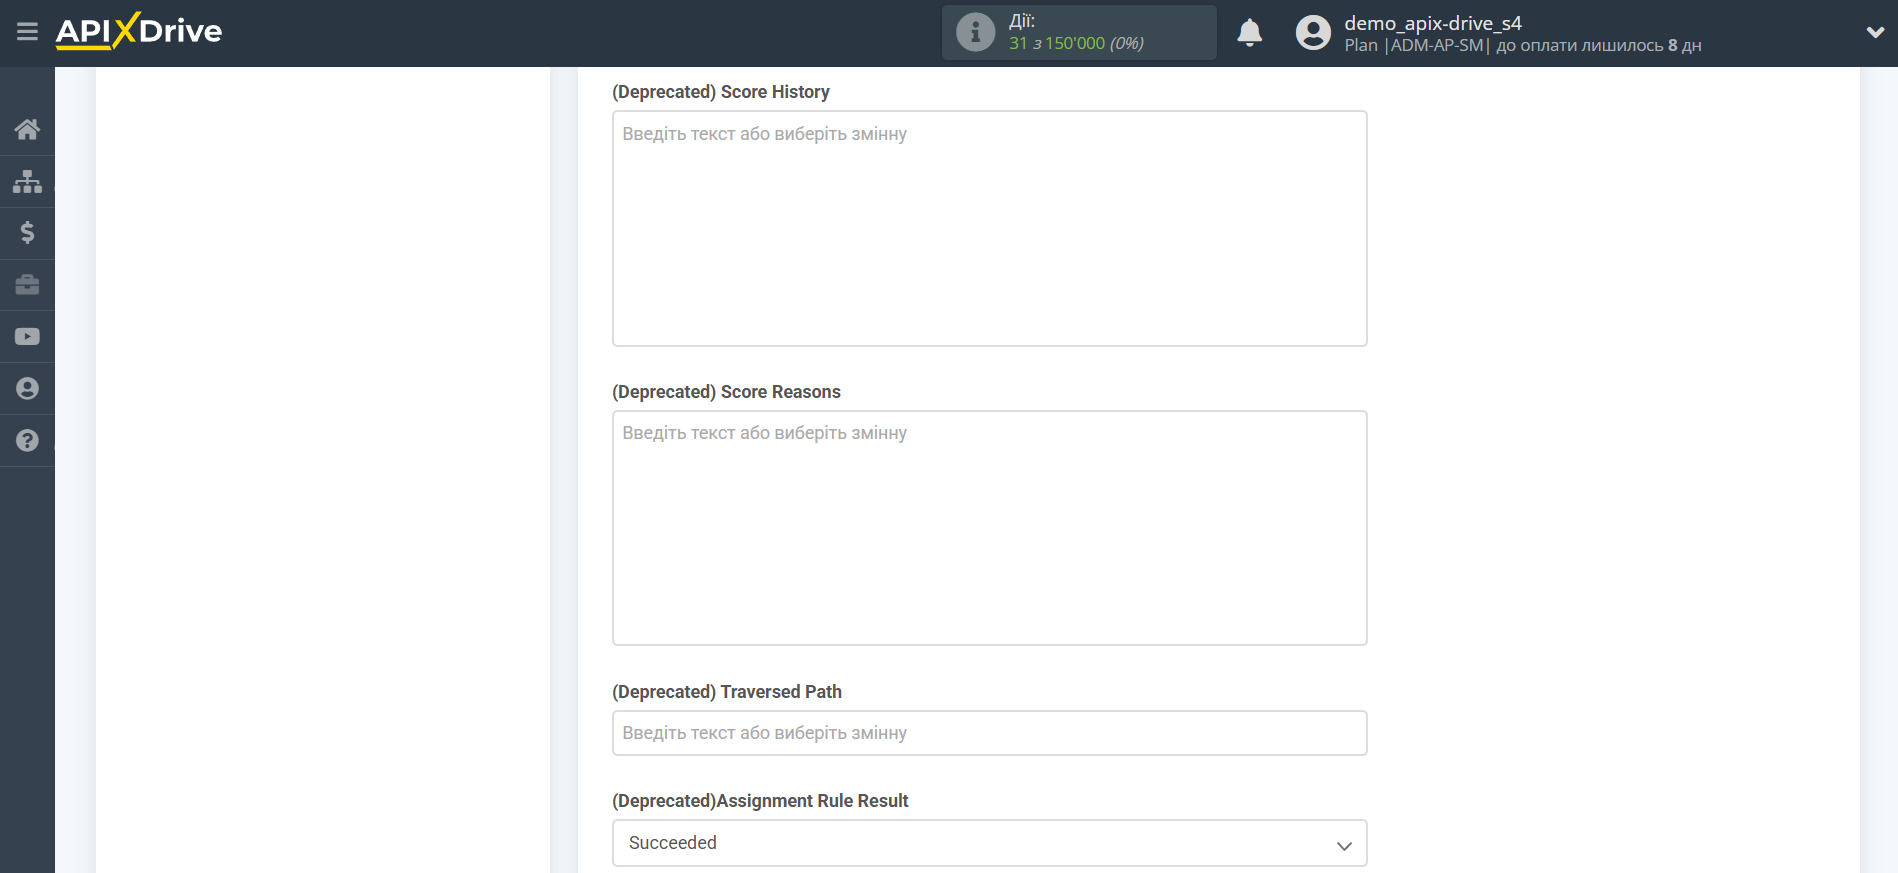Open notifications bell
The height and width of the screenshot is (873, 1898).
point(1249,33)
